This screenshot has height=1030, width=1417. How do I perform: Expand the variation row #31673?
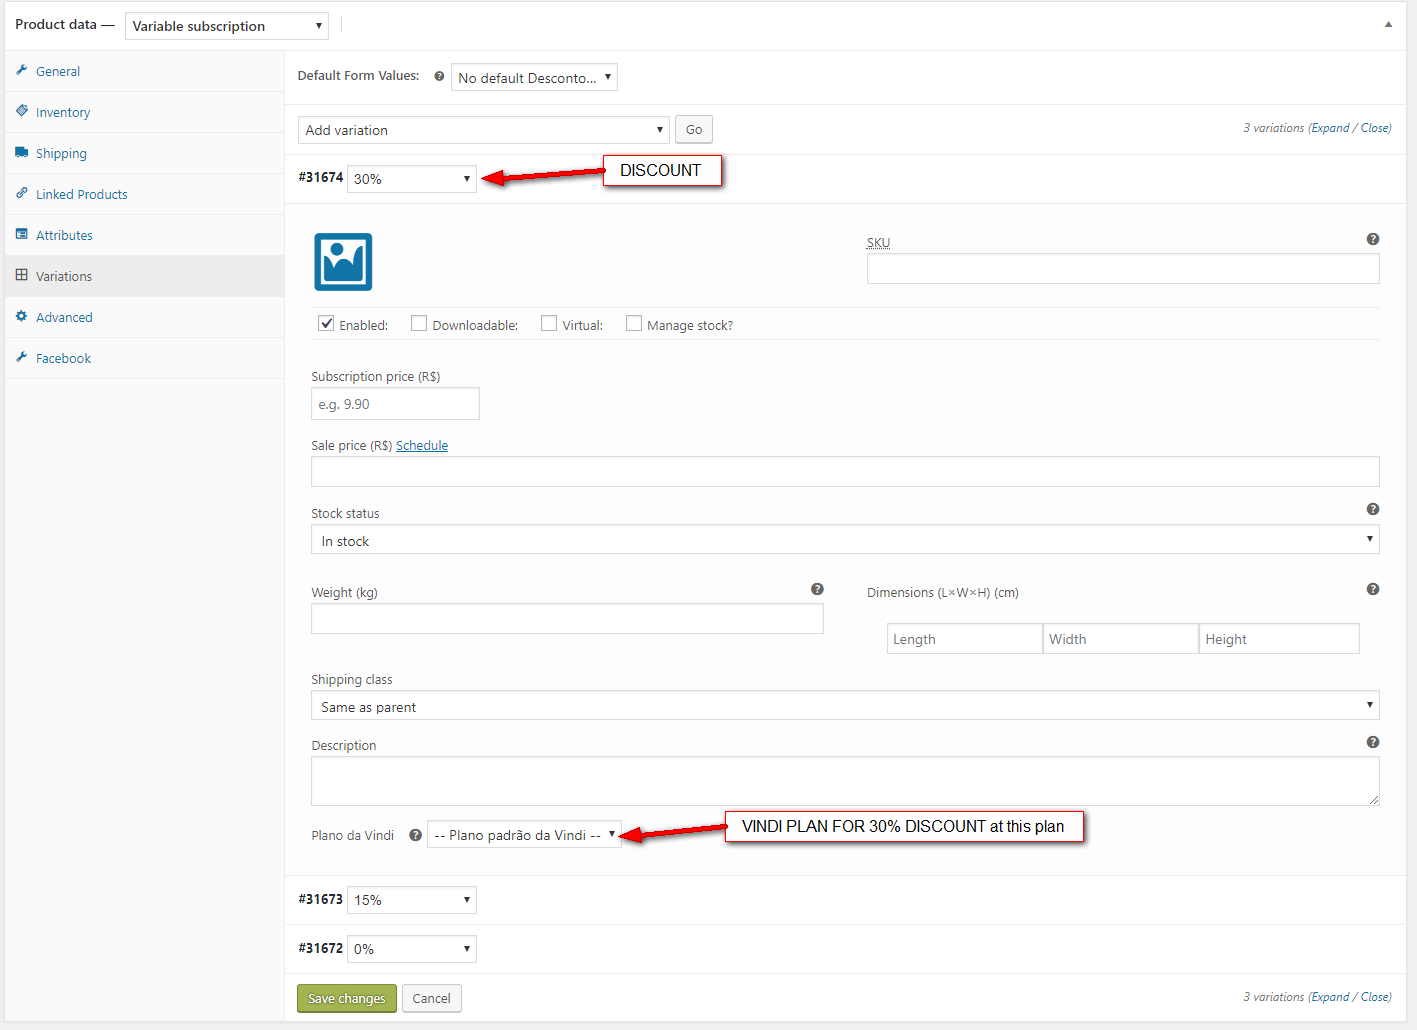(845, 900)
